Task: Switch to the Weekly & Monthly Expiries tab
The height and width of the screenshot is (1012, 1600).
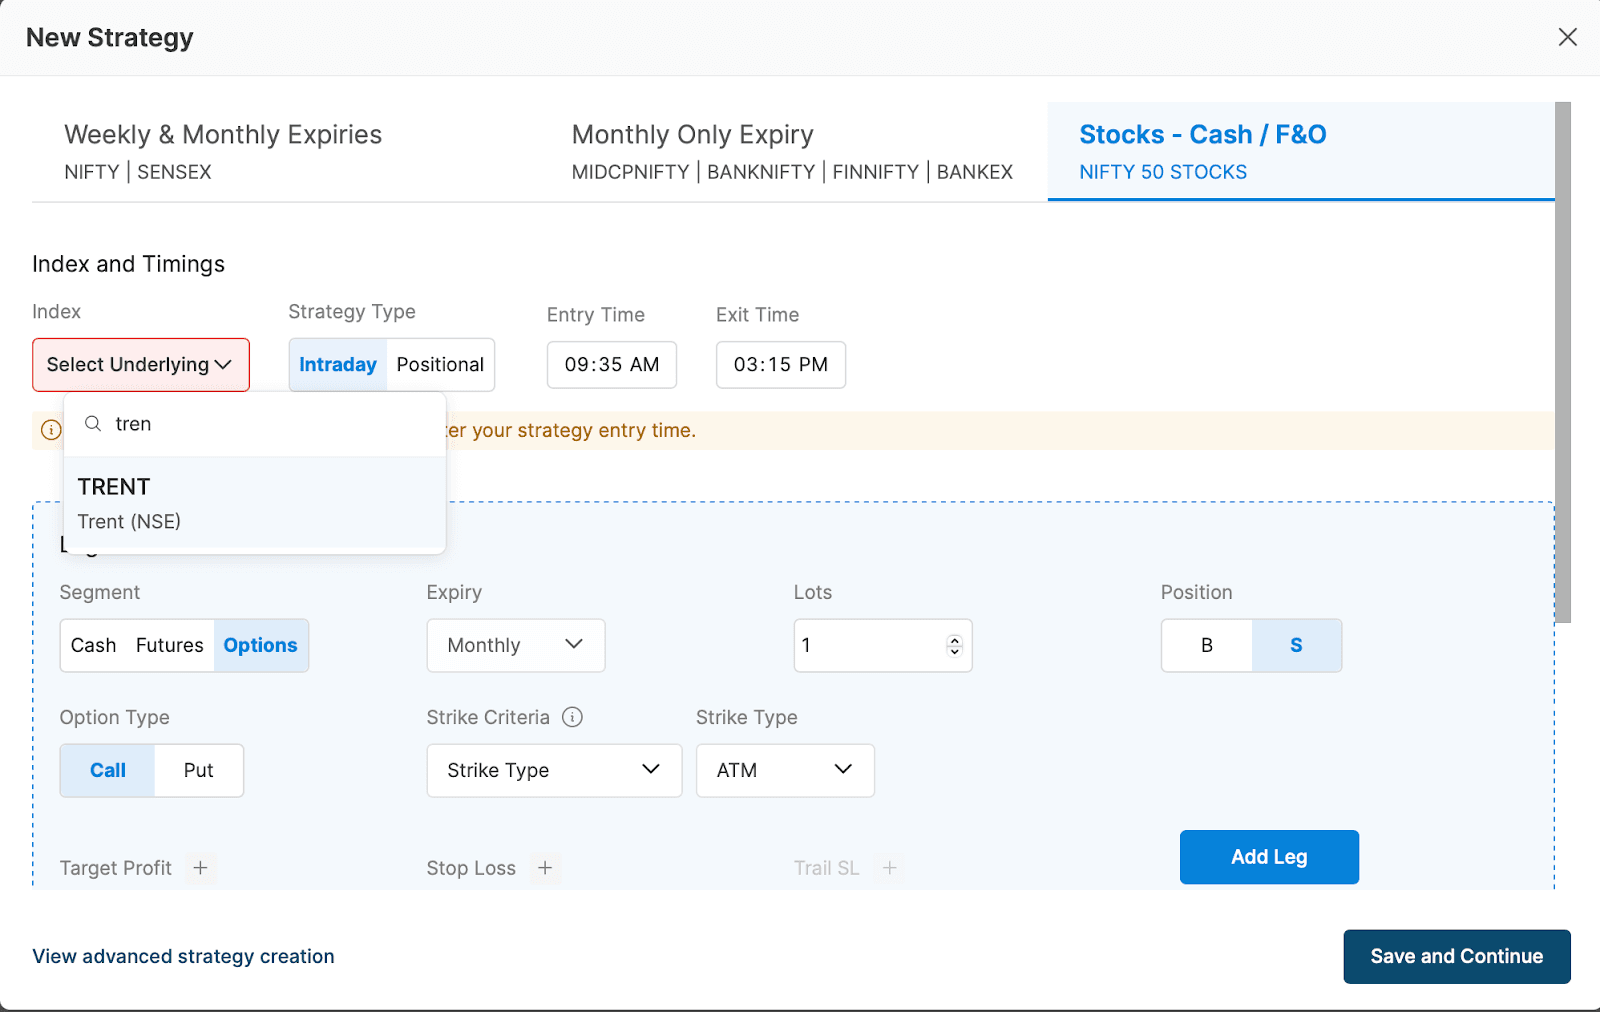Action: click(223, 148)
